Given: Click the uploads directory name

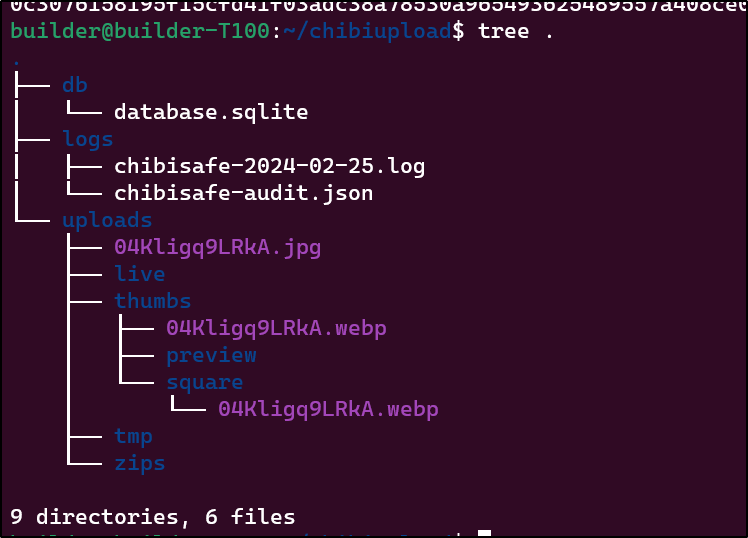Looking at the screenshot, I should click(x=107, y=221).
